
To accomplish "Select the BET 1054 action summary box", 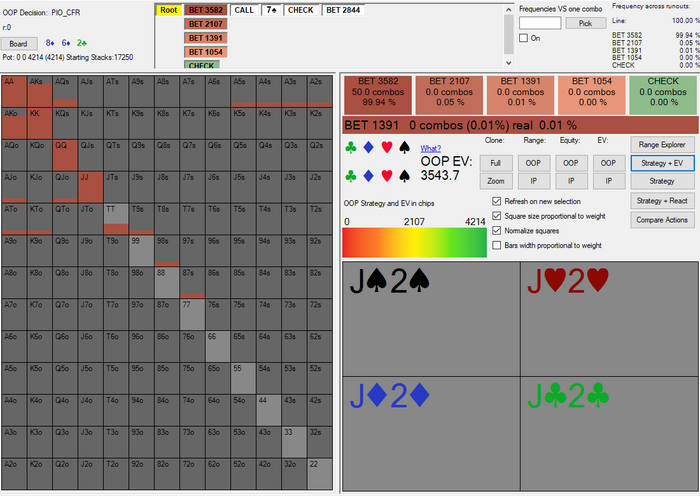I will coord(592,95).
